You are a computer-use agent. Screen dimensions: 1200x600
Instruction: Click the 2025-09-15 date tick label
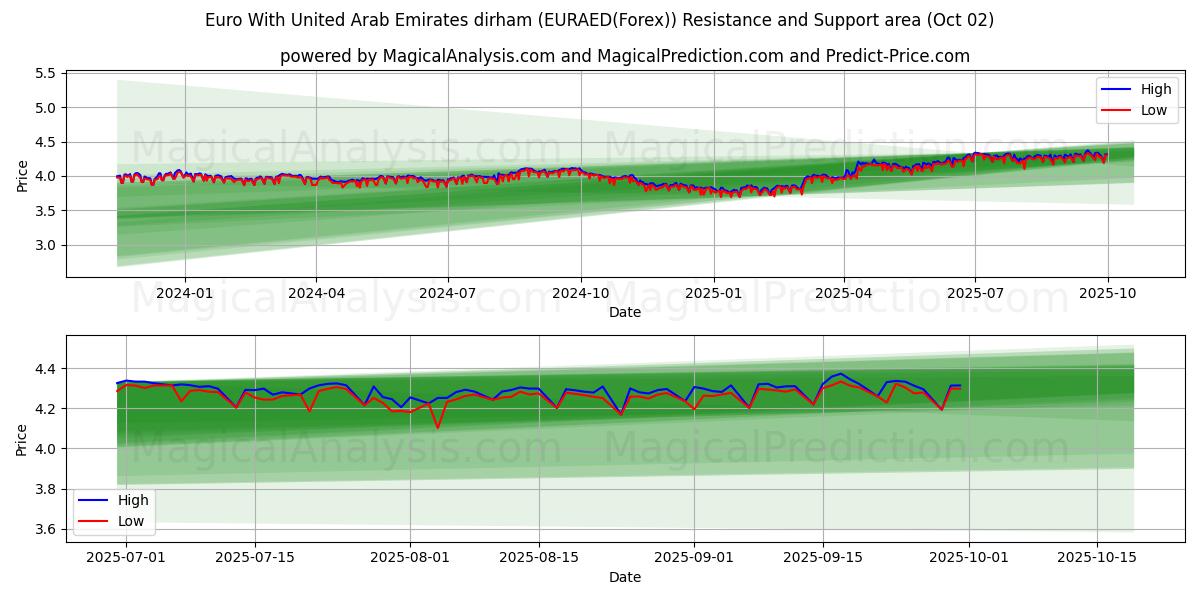click(x=823, y=557)
